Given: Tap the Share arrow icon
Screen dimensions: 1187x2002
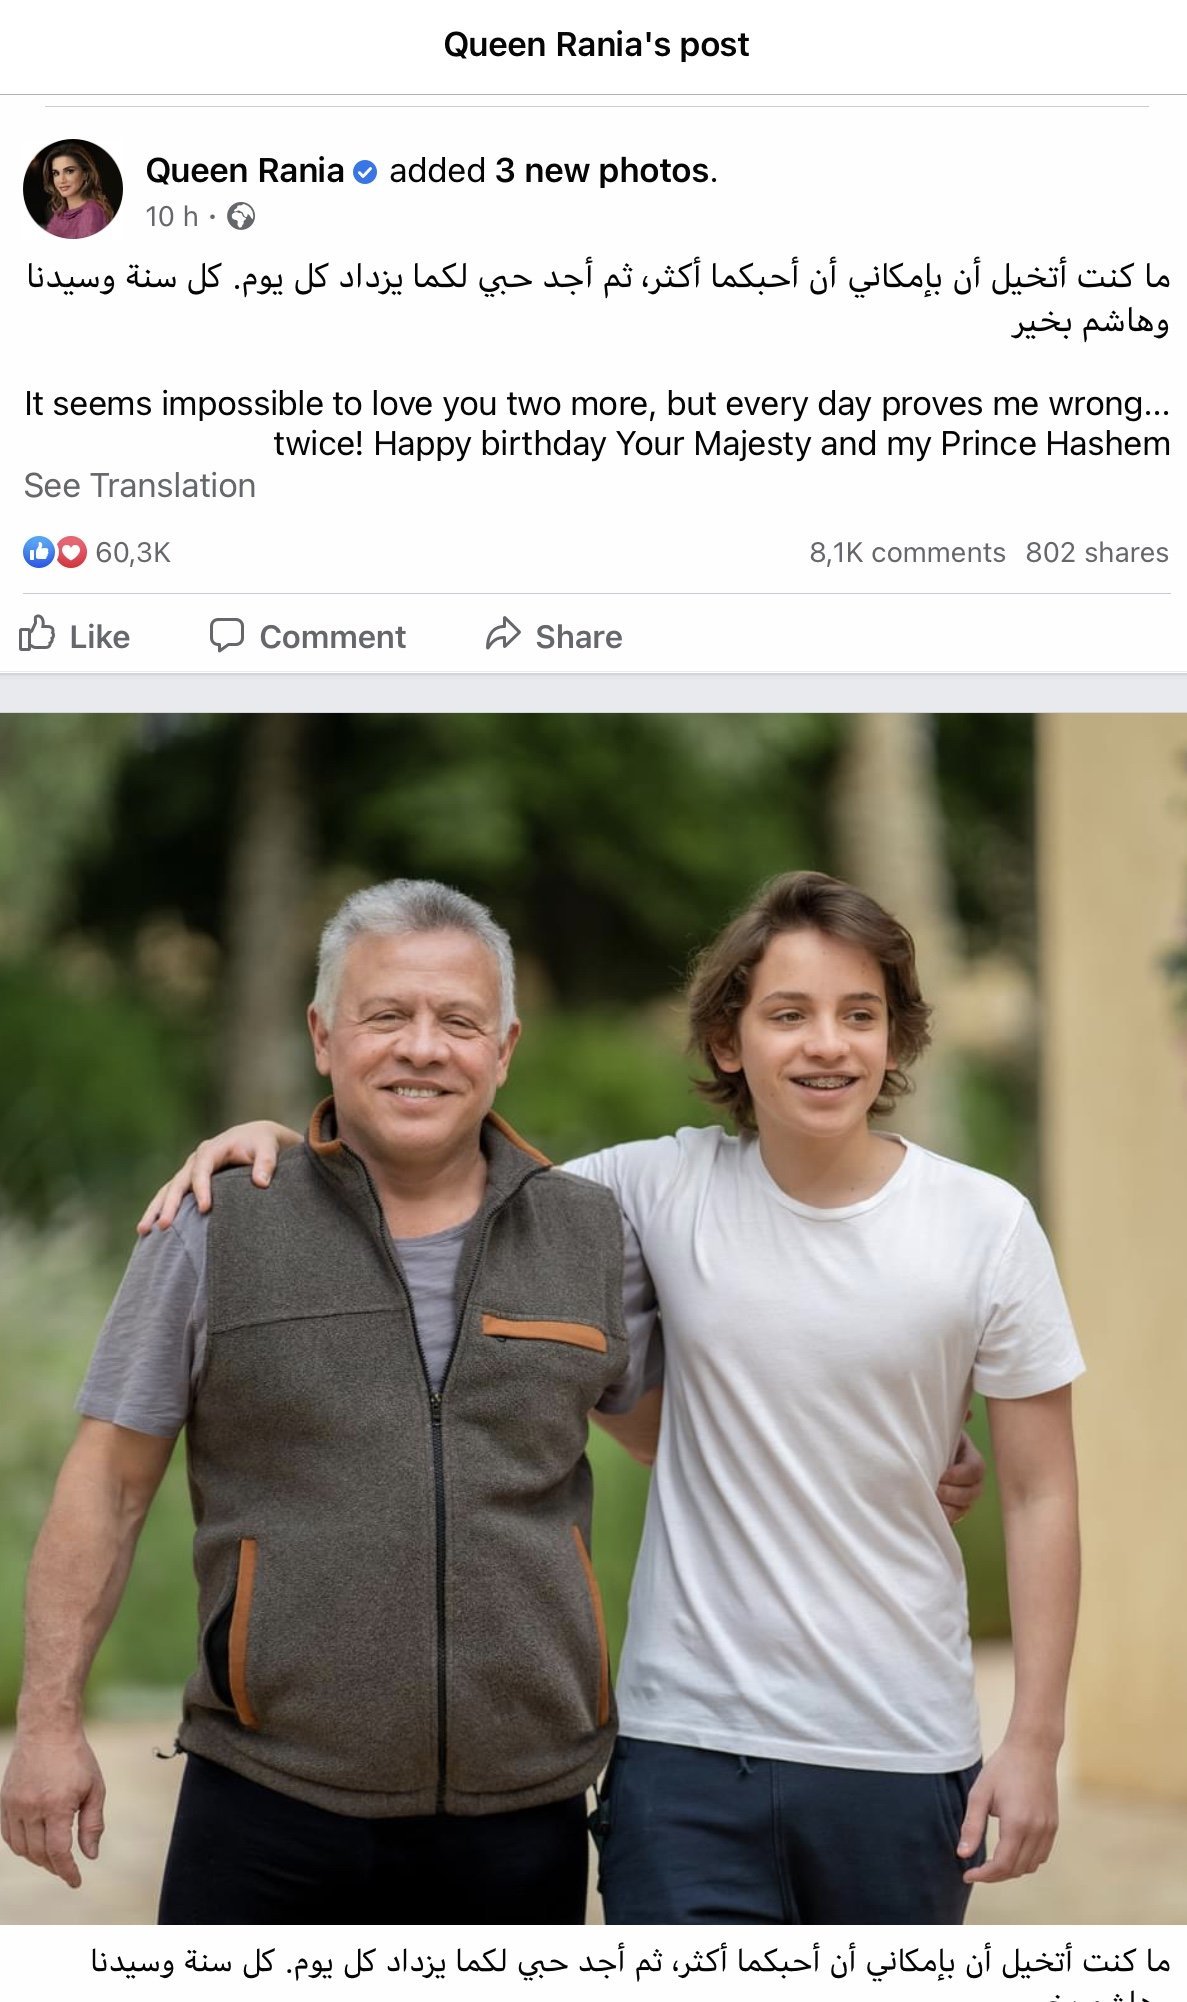Looking at the screenshot, I should point(503,634).
